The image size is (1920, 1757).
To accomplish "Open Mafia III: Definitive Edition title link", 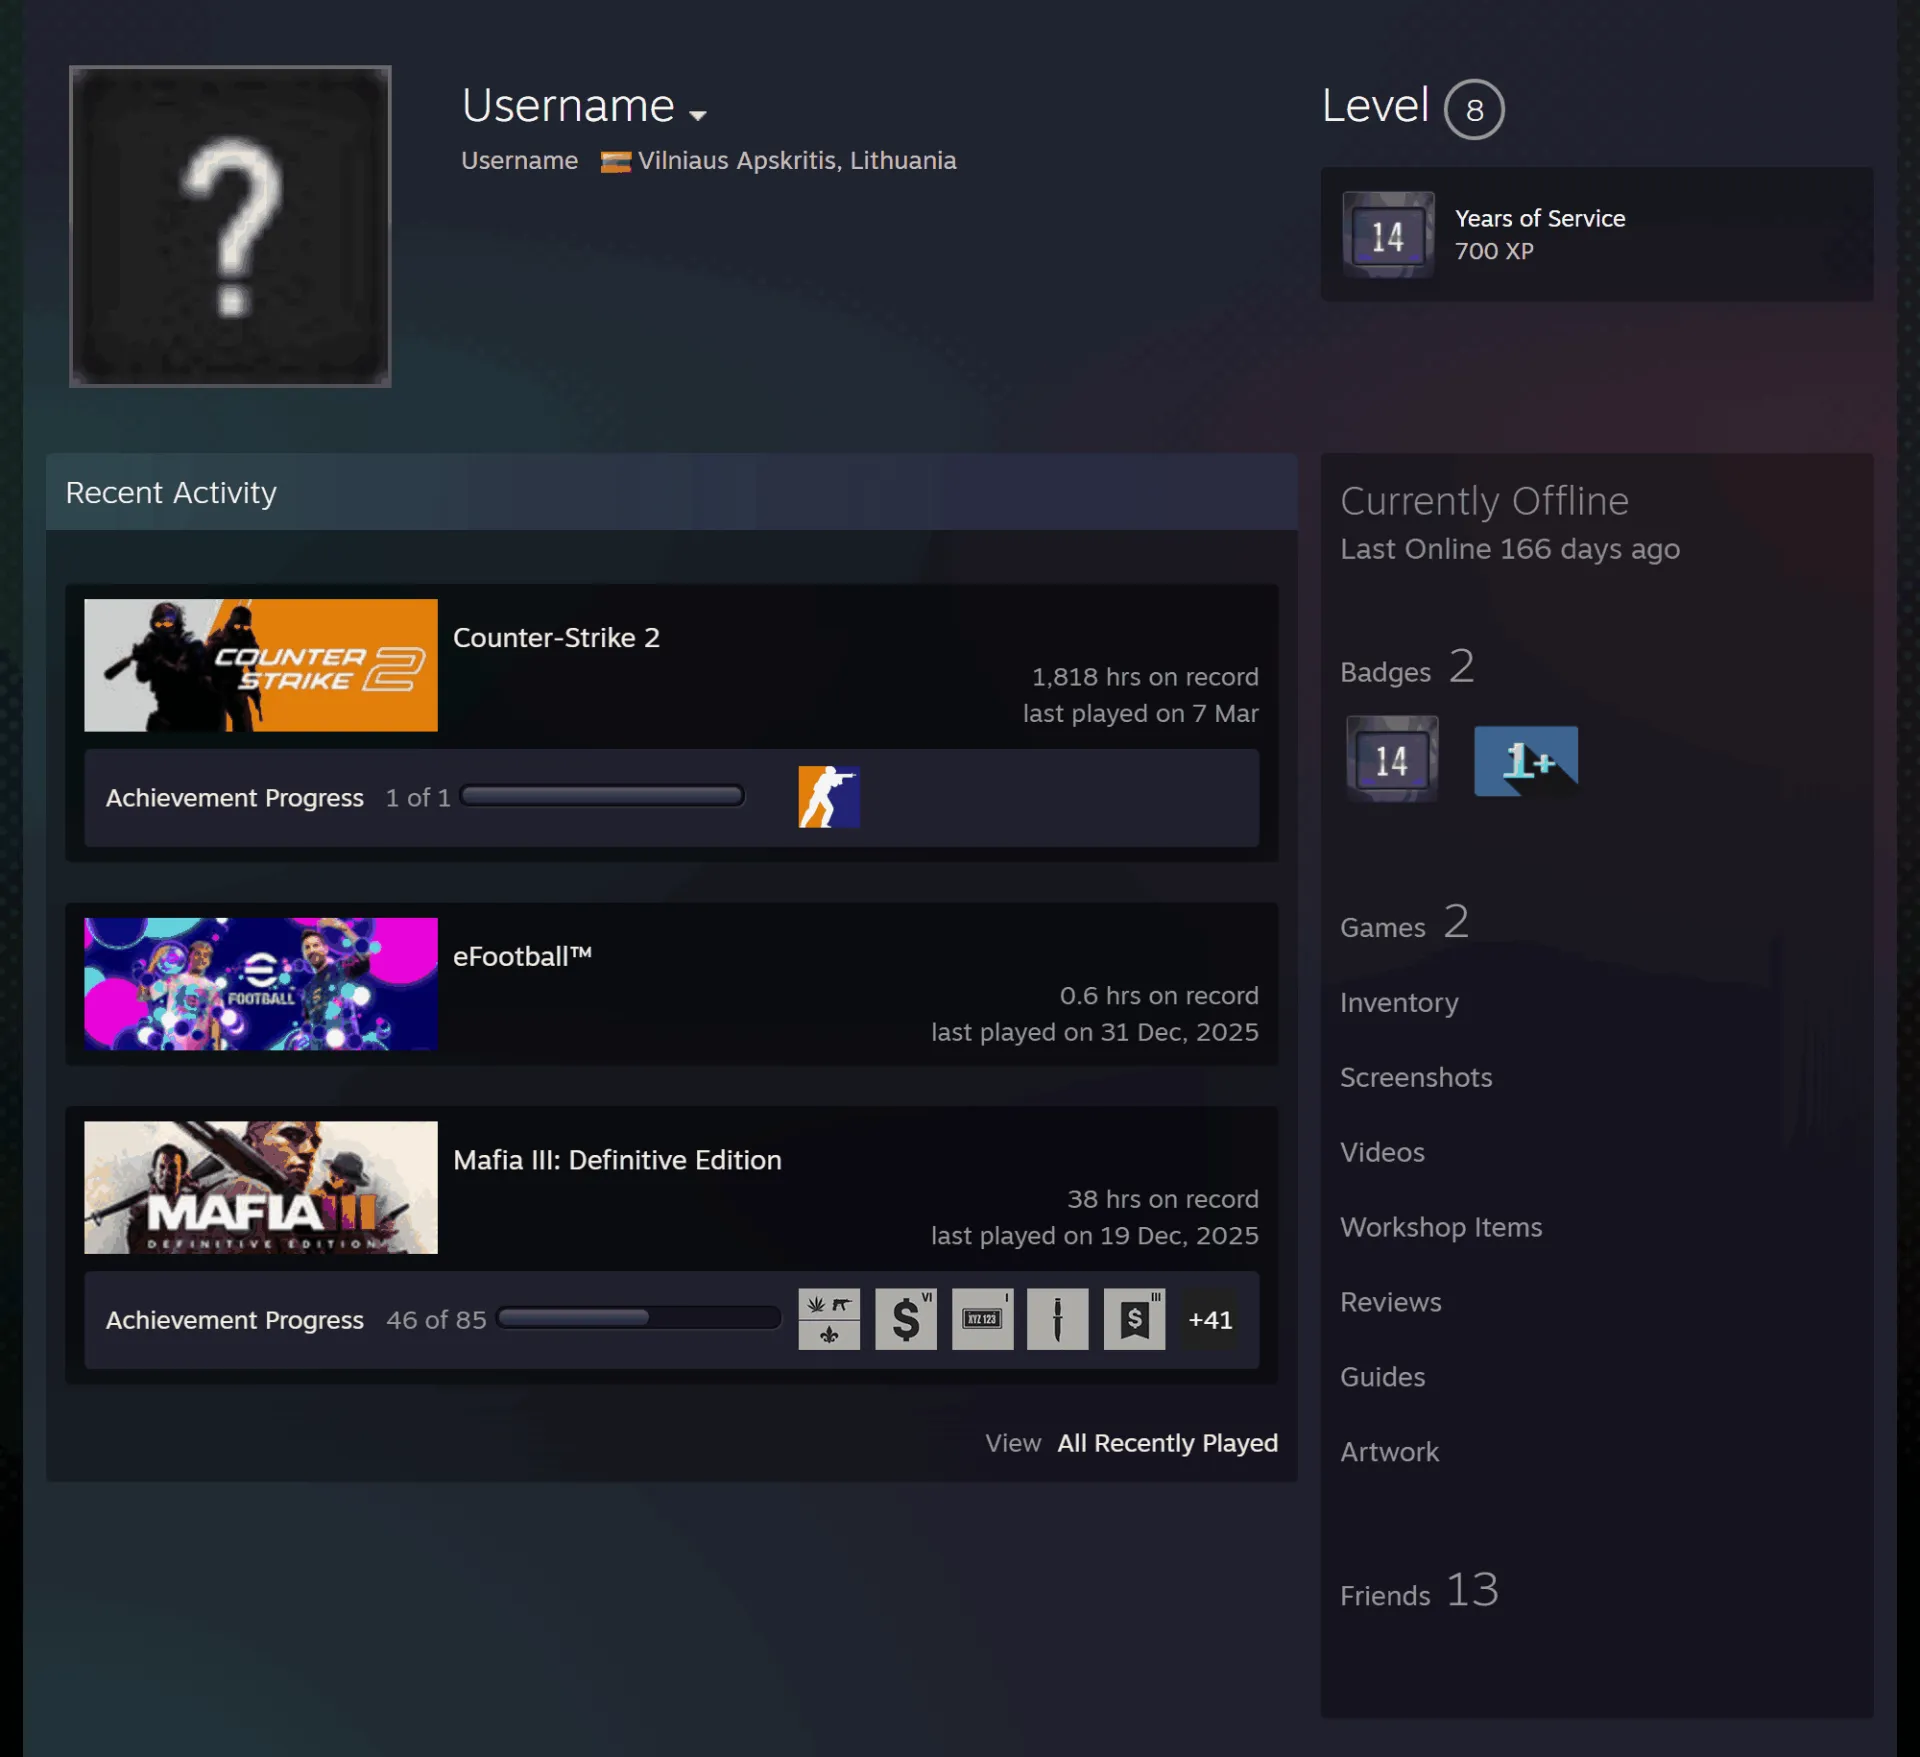I will pos(617,1160).
